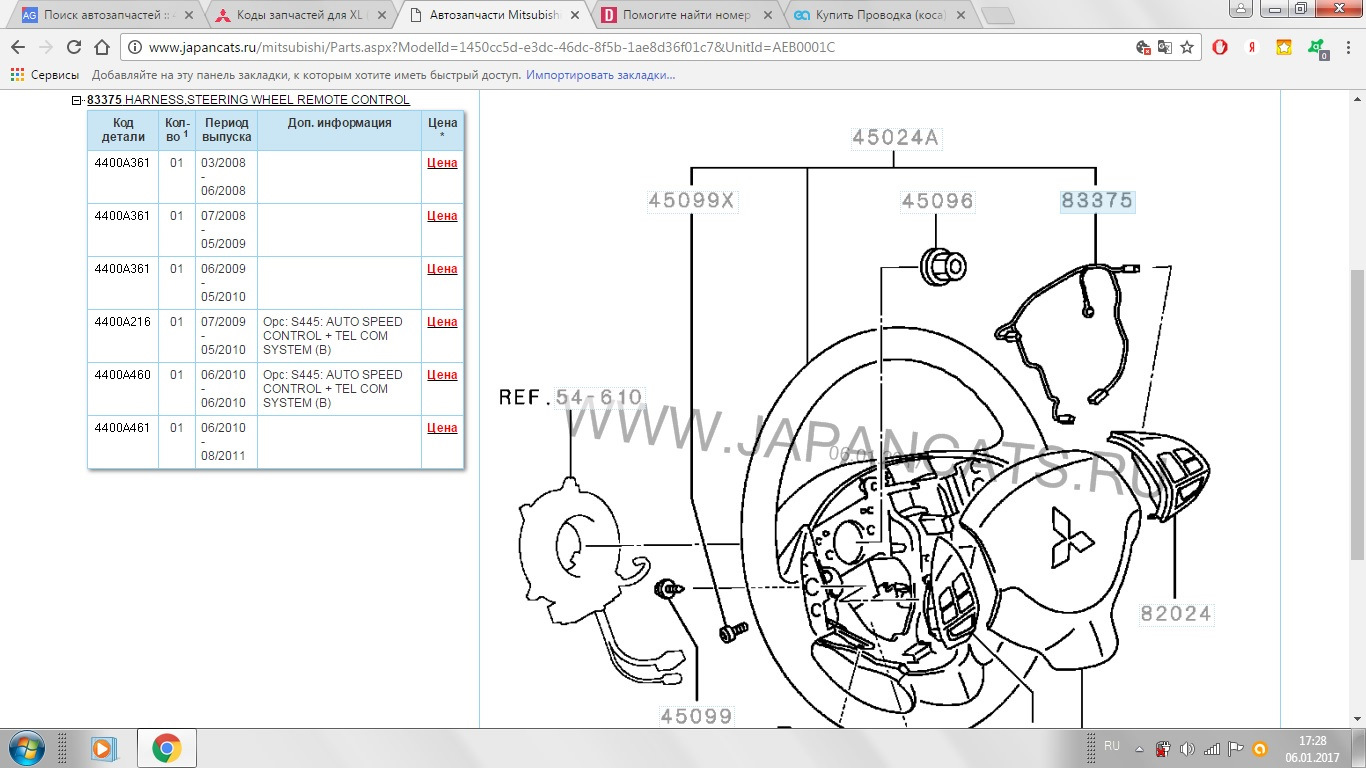Viewport: 1366px width, 768px height.
Task: Click 'Цена' for 4400A361 07/2008 row
Action: tap(442, 216)
